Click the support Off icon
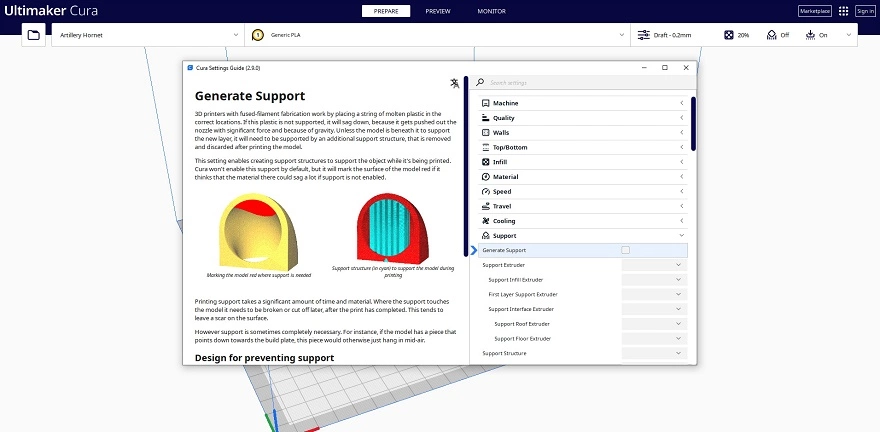Screen dimensions: 880x432 coord(772,35)
